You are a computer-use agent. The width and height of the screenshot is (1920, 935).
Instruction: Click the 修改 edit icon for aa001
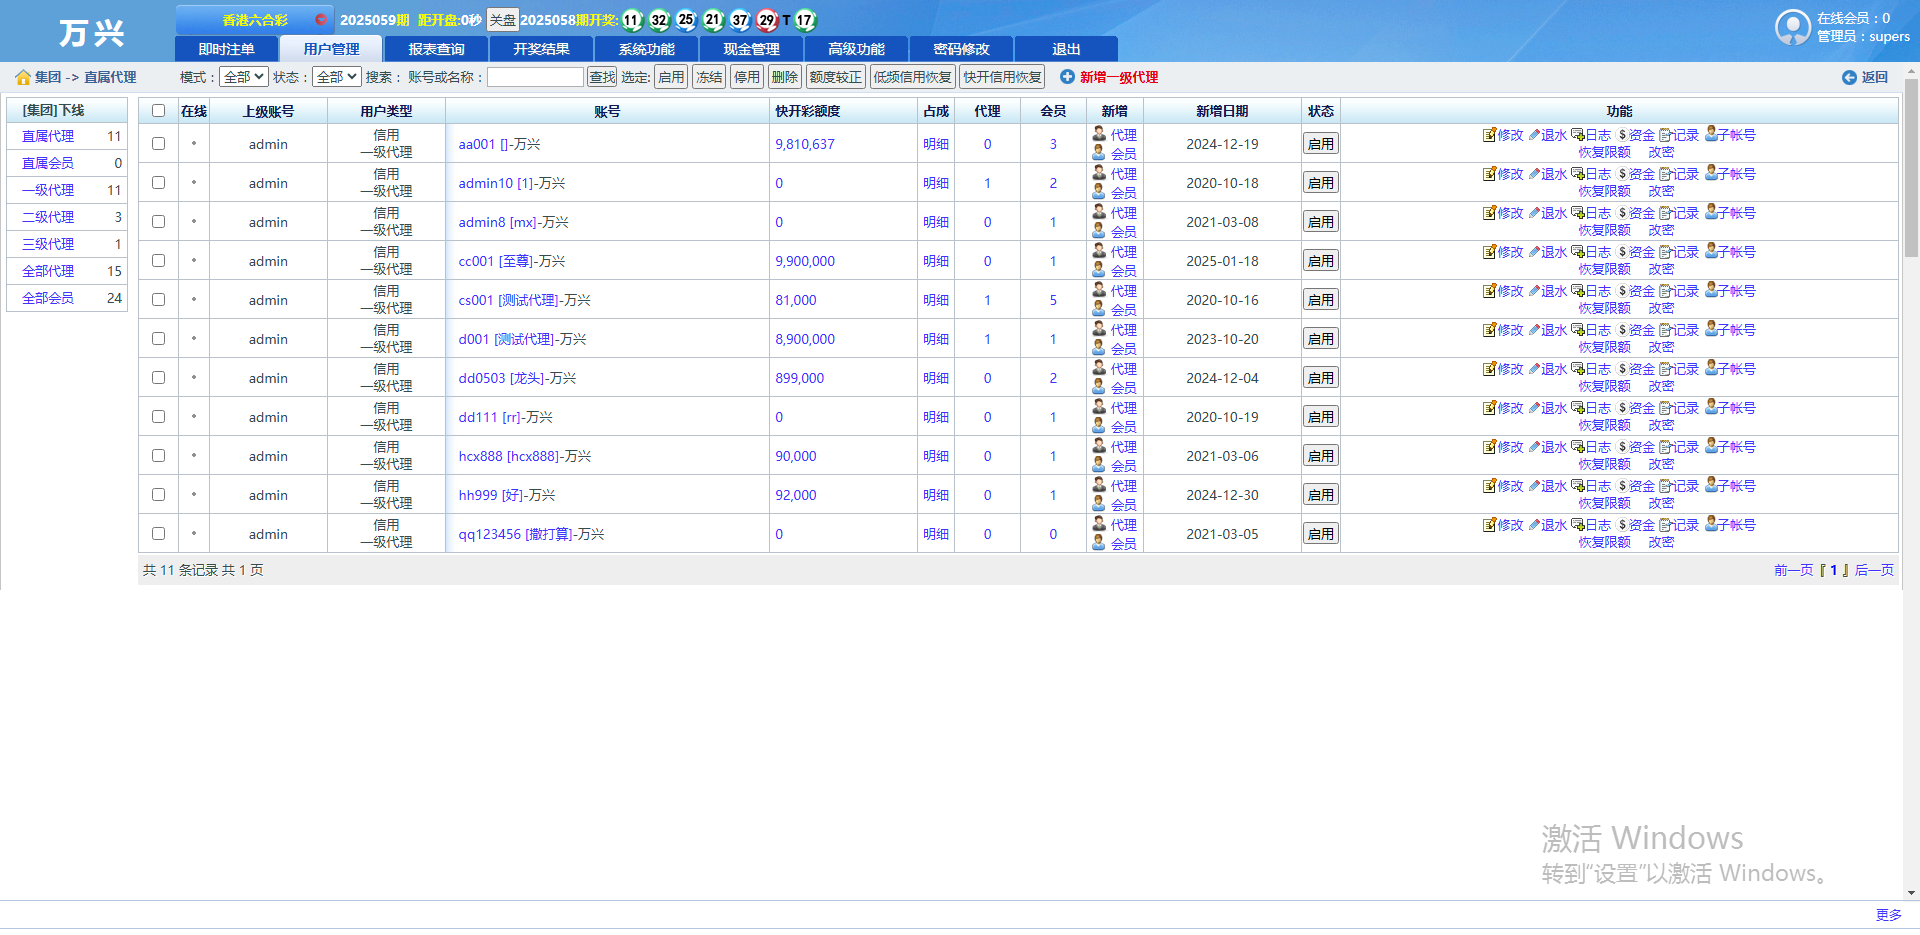pyautogui.click(x=1489, y=135)
